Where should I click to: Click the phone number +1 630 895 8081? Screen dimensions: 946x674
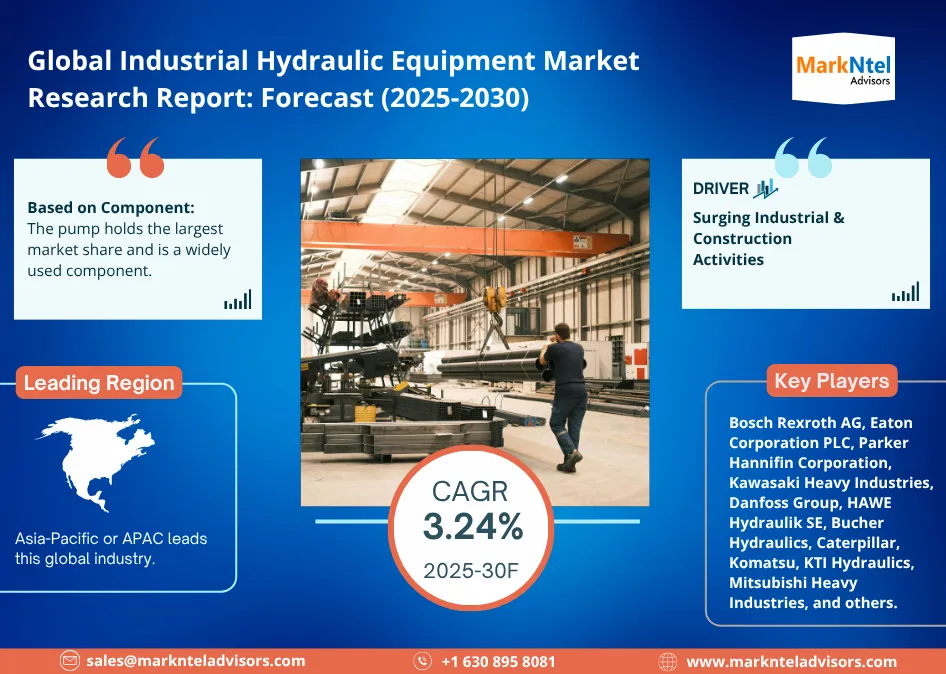[x=498, y=661]
